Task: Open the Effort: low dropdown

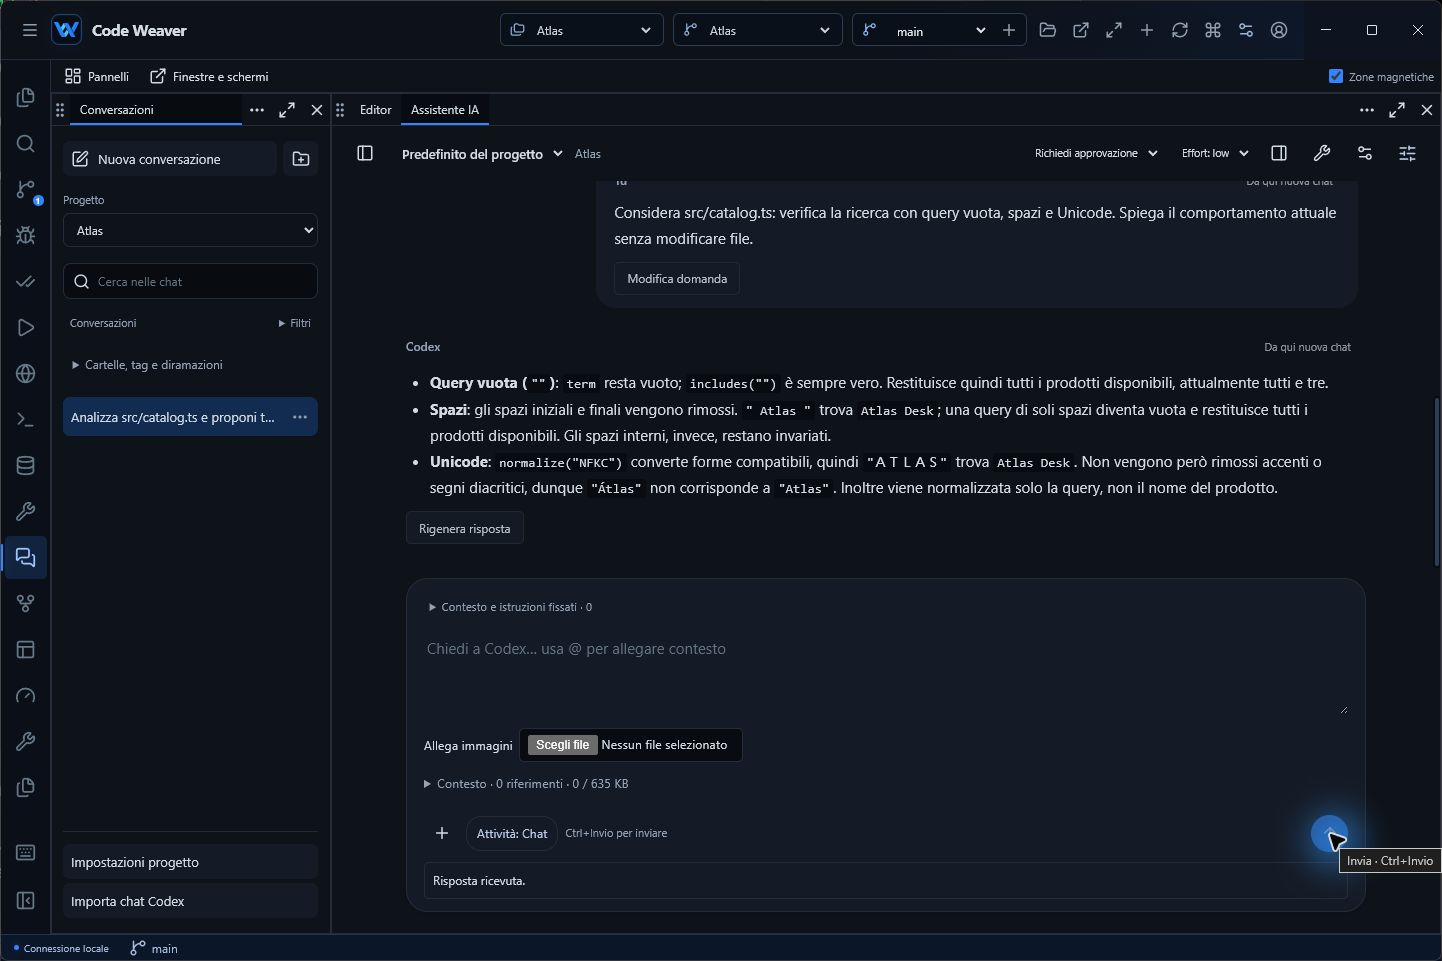Action: coord(1215,153)
